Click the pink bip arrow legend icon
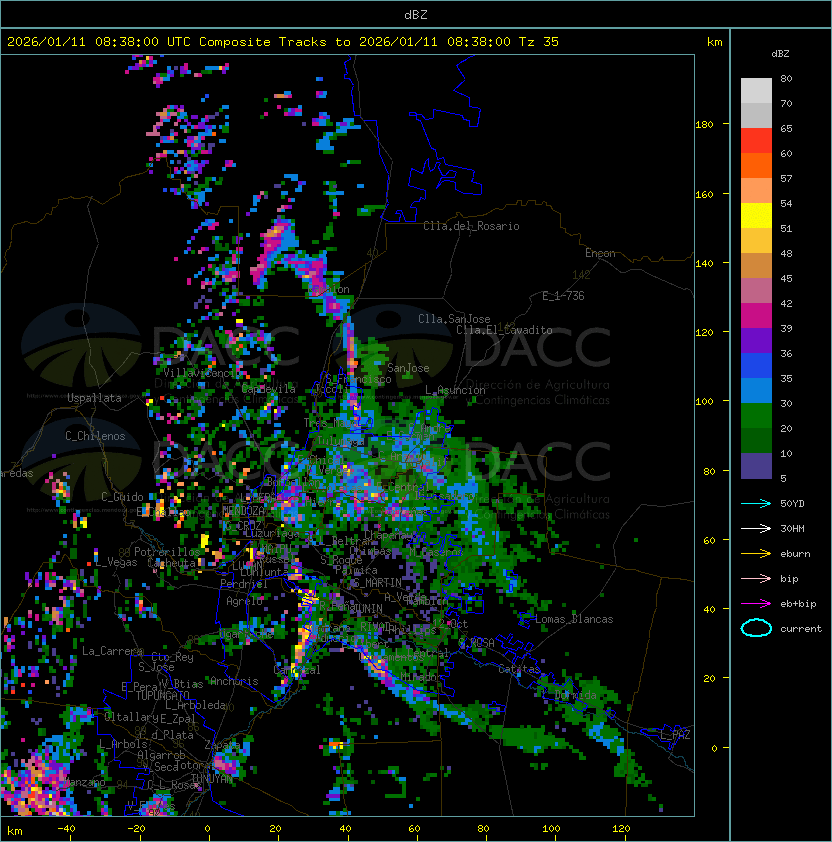The image size is (832, 842). pos(756,578)
